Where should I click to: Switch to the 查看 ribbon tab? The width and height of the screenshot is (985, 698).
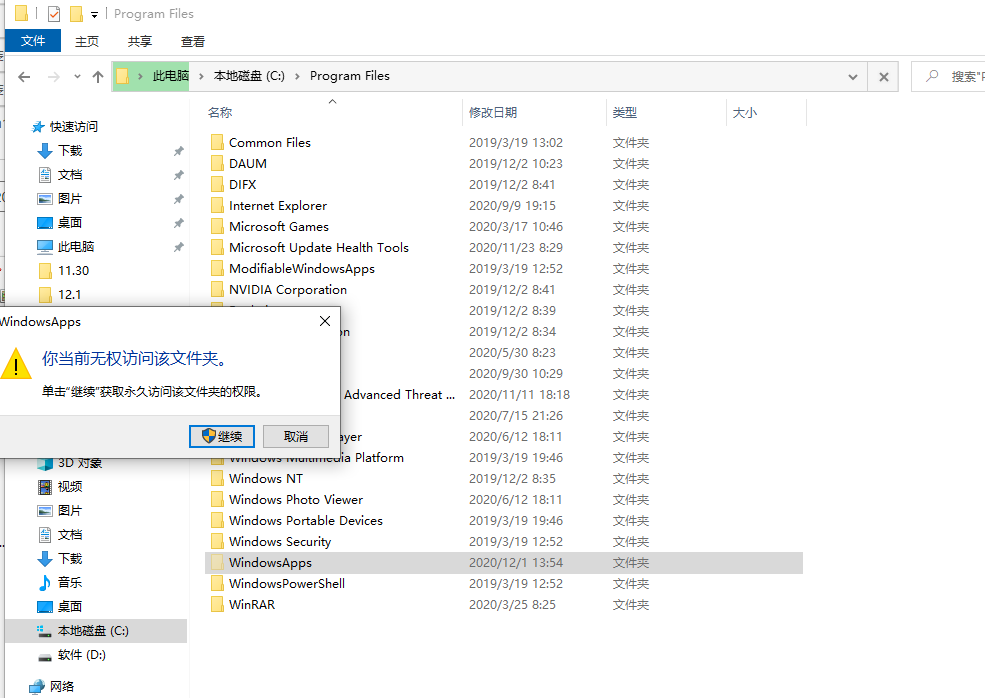click(x=192, y=41)
